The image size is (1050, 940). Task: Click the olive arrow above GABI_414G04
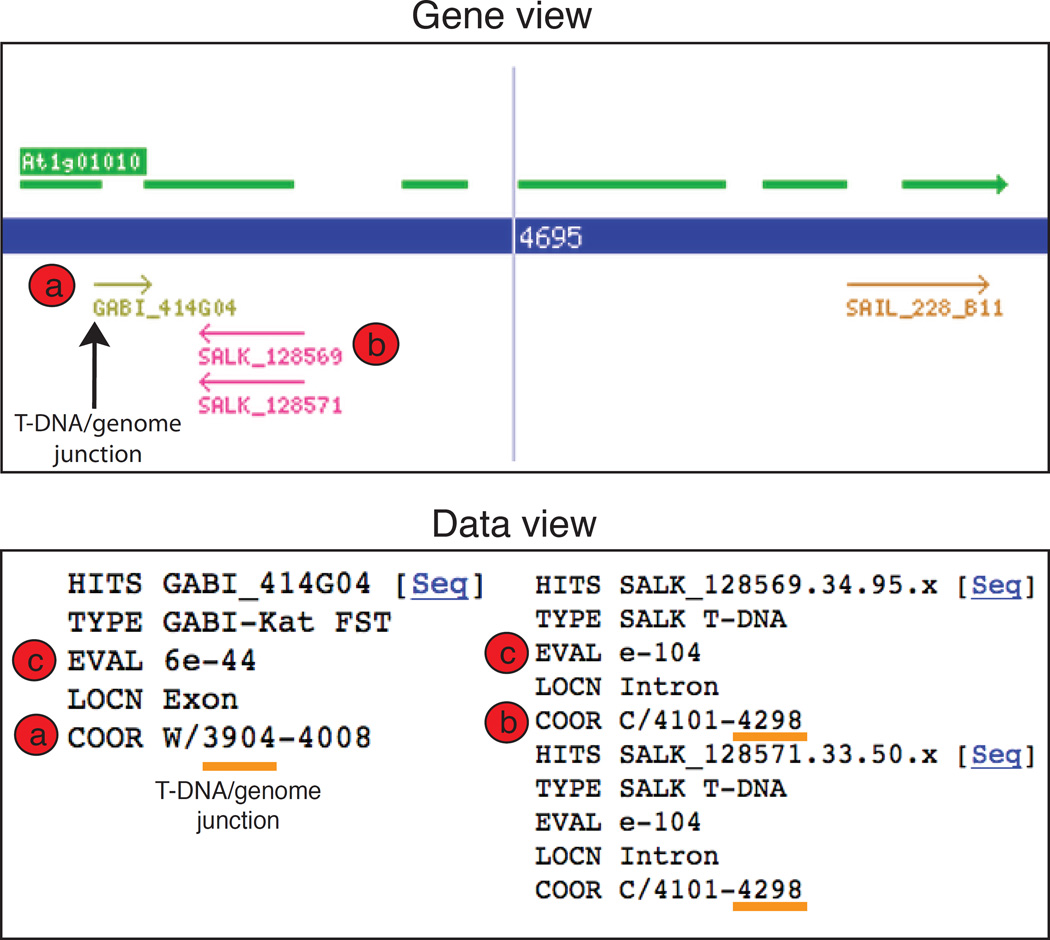pyautogui.click(x=123, y=285)
